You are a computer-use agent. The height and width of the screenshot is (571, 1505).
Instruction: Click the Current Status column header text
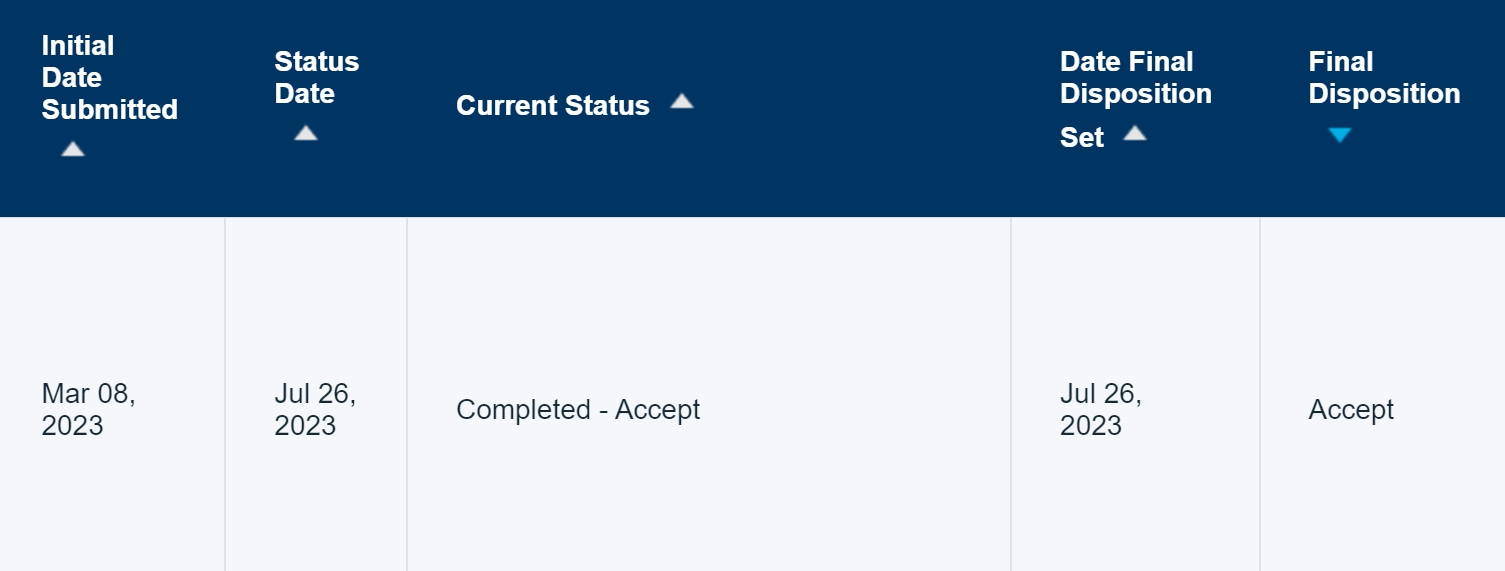(553, 106)
